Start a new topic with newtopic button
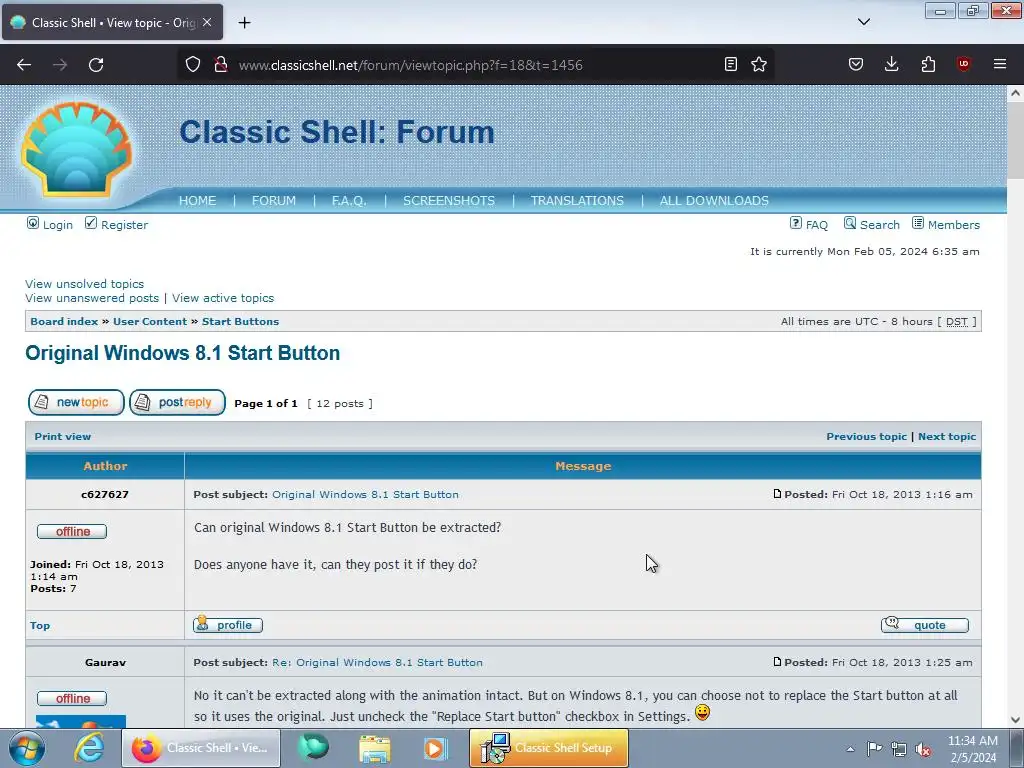1024x768 pixels. [x=76, y=402]
